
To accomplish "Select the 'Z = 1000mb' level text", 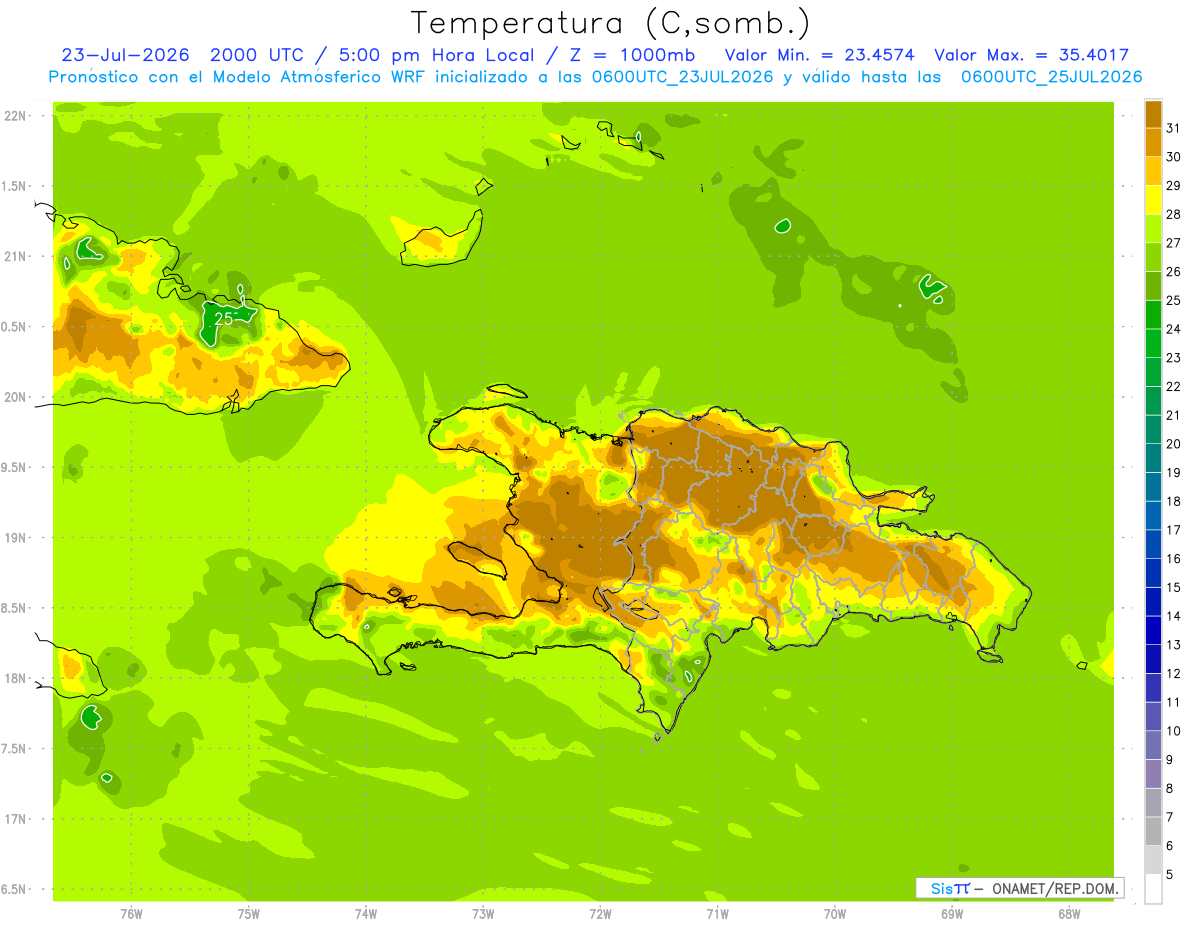I will [x=632, y=55].
